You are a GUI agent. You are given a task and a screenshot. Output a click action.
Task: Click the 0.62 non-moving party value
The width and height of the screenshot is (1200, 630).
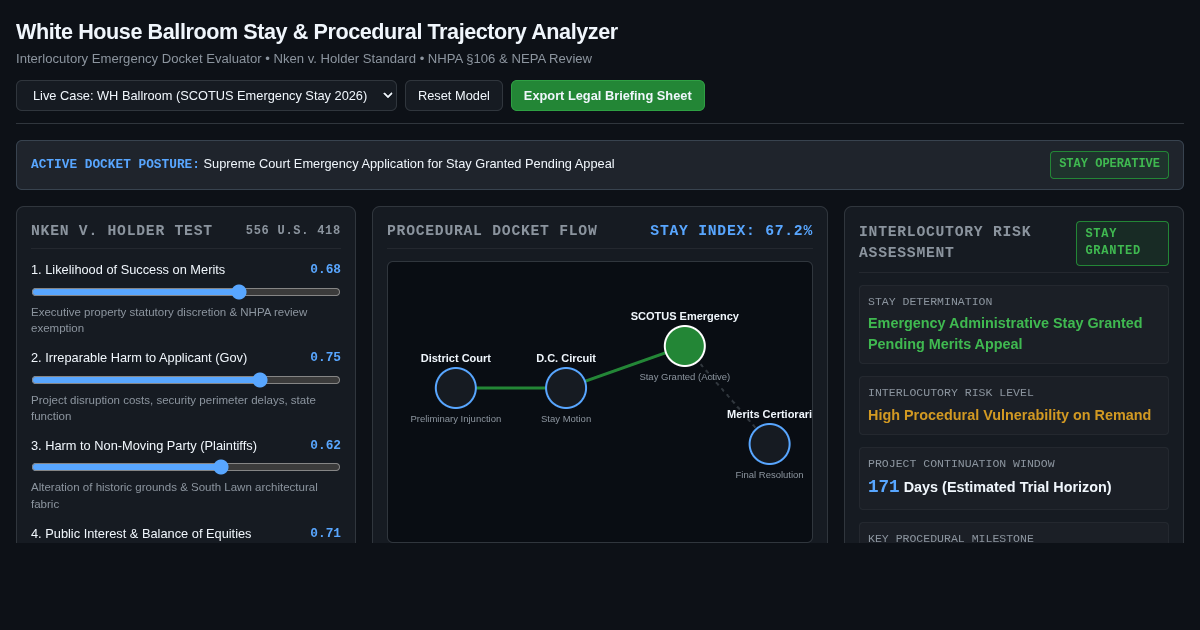[325, 446]
